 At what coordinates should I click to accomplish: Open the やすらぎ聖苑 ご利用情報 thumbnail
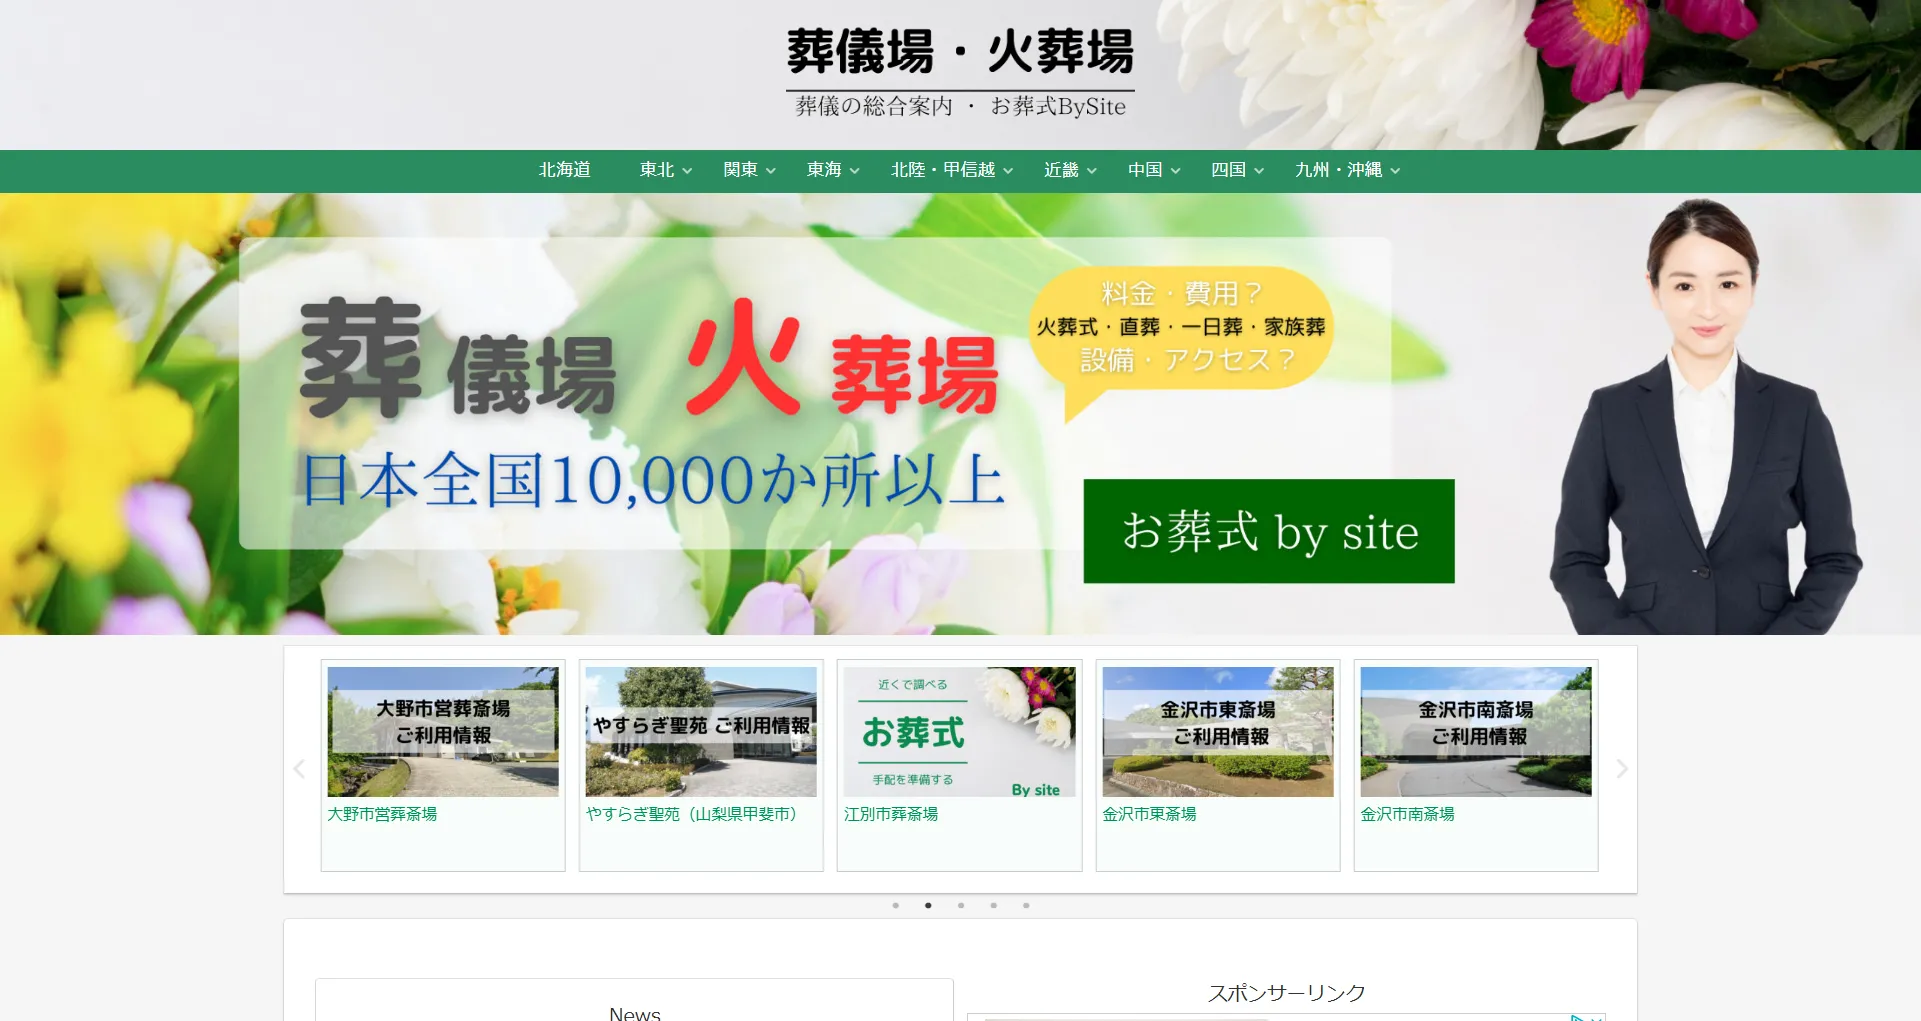pos(701,732)
